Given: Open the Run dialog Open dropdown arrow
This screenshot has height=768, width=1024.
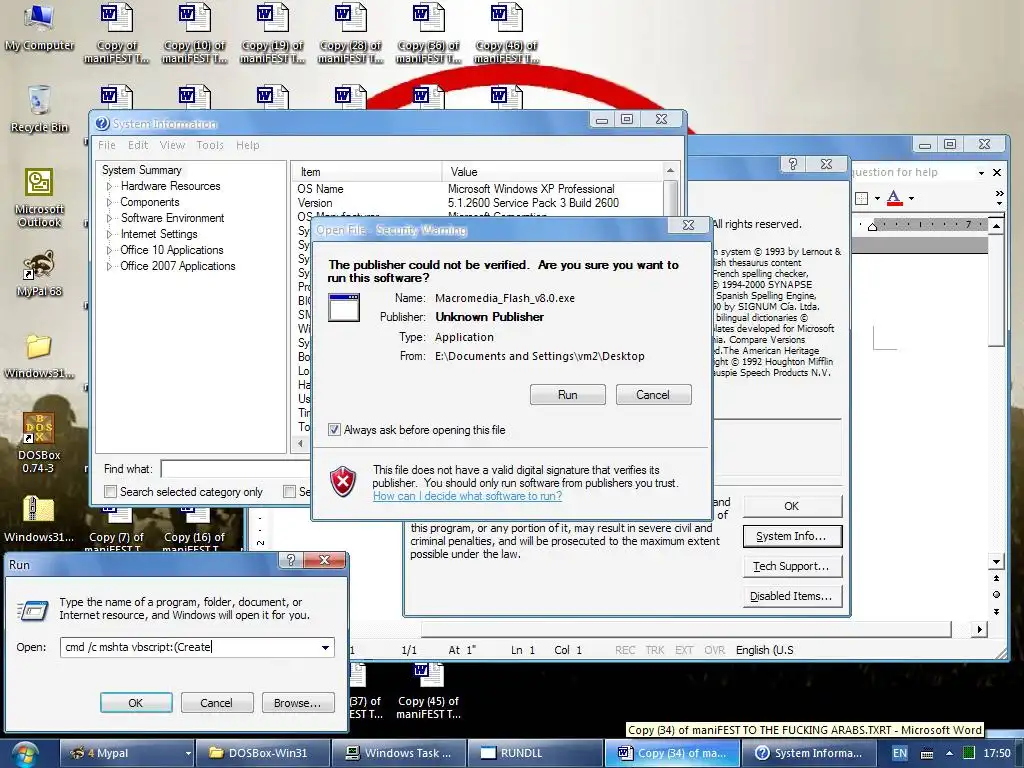Looking at the screenshot, I should [325, 647].
